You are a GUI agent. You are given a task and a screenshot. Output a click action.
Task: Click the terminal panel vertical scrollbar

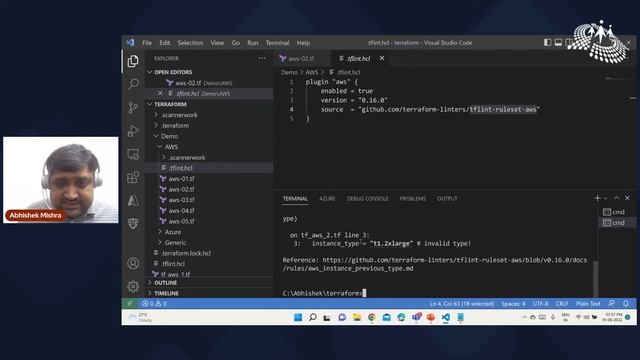596,278
